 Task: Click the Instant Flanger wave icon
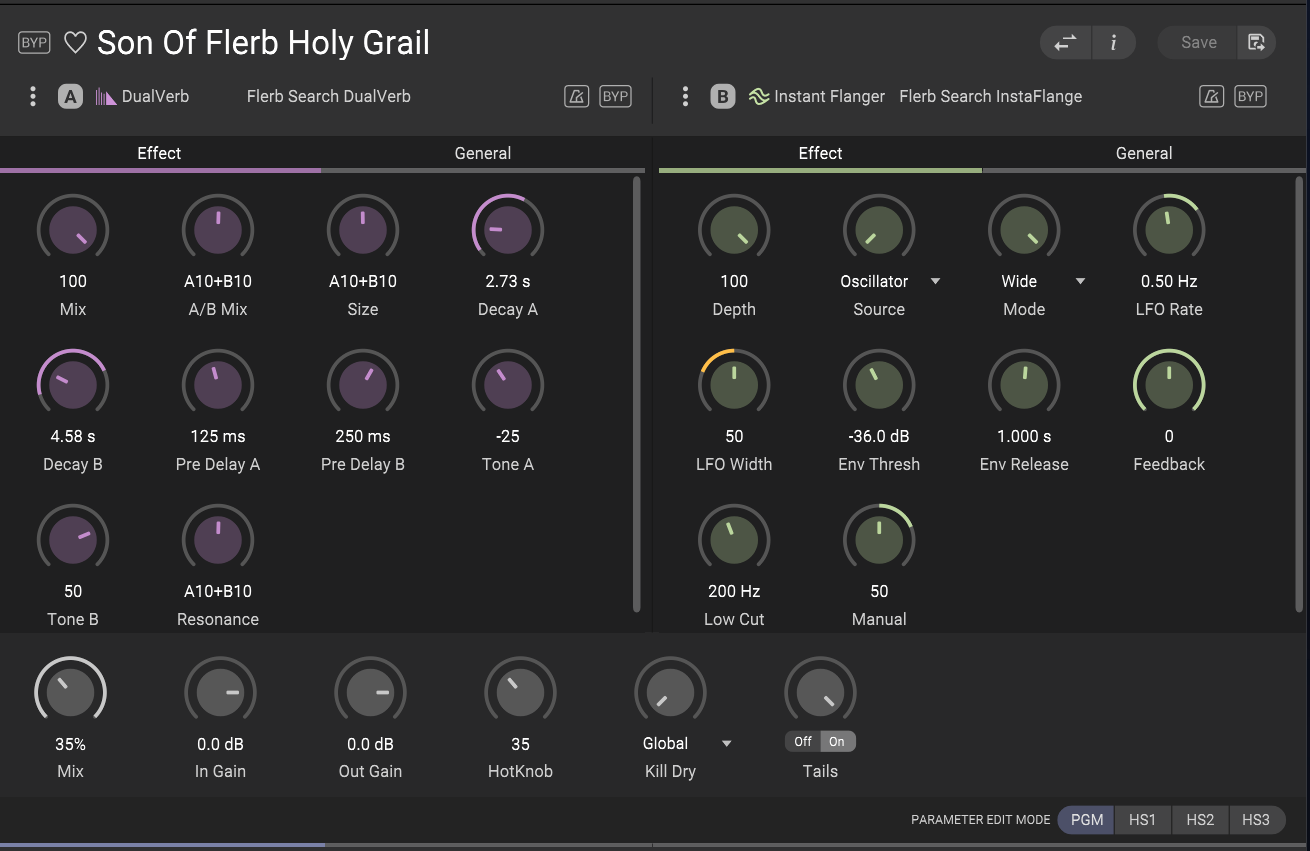click(x=759, y=97)
